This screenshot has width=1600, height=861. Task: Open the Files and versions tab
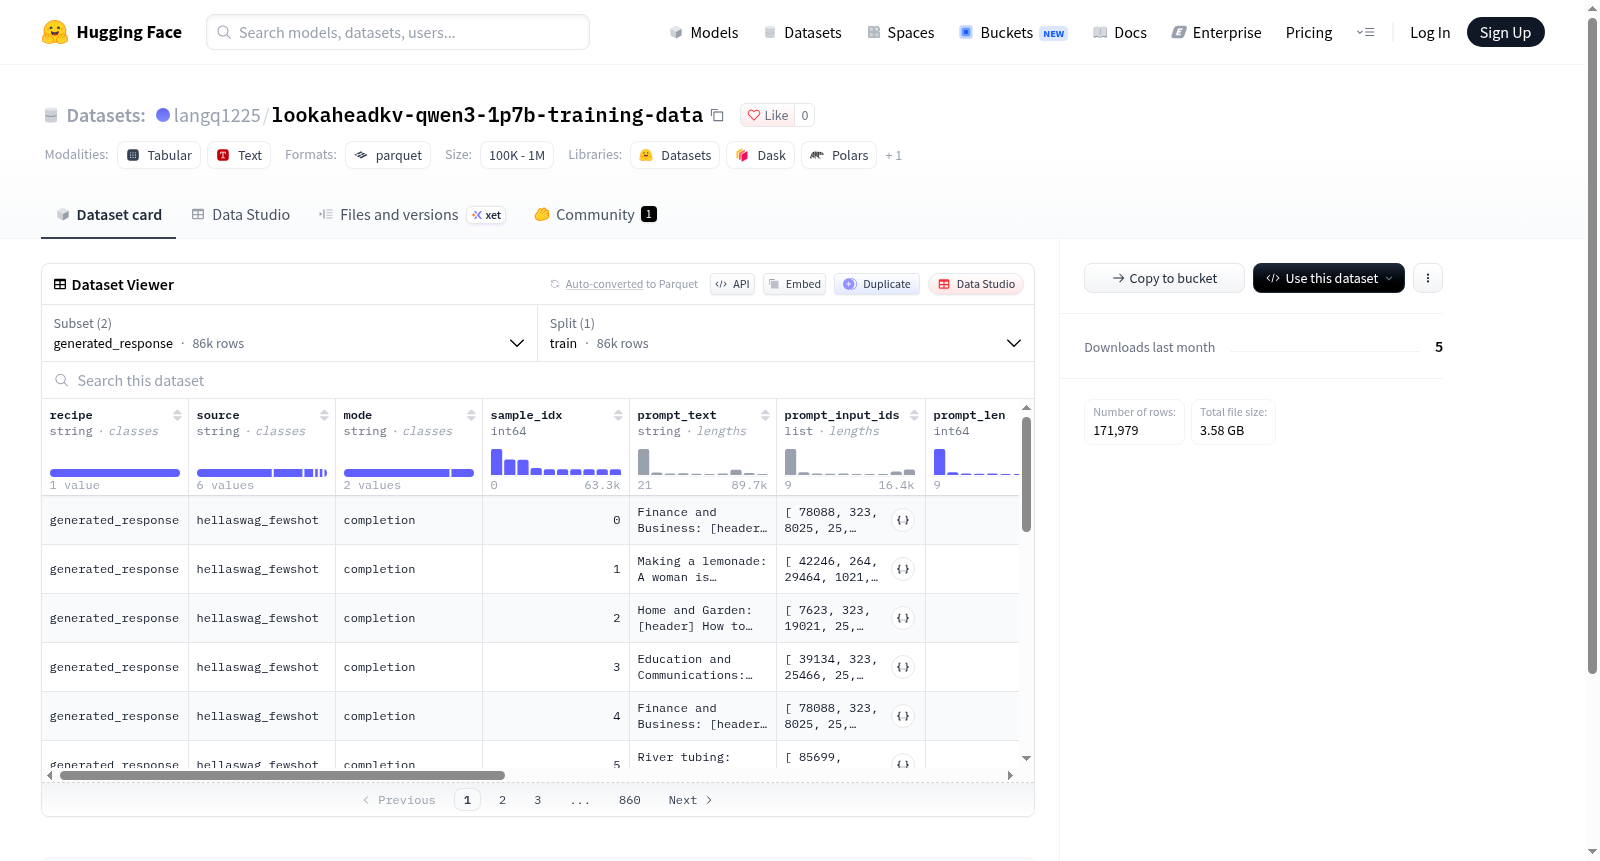point(412,215)
